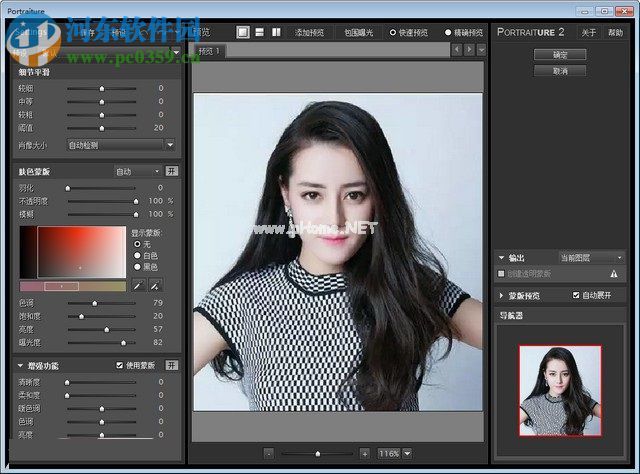Open the 116% zoom level dropdown
This screenshot has height=474, width=640.
click(408, 453)
